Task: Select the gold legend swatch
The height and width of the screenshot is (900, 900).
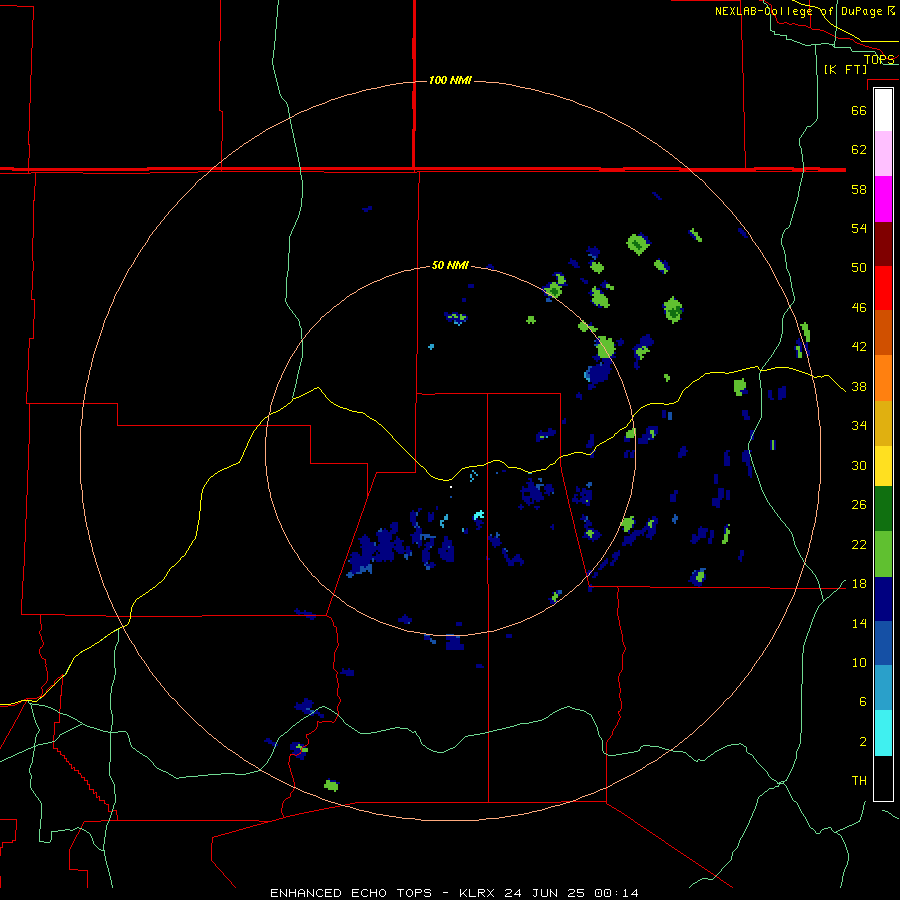Action: (883, 423)
